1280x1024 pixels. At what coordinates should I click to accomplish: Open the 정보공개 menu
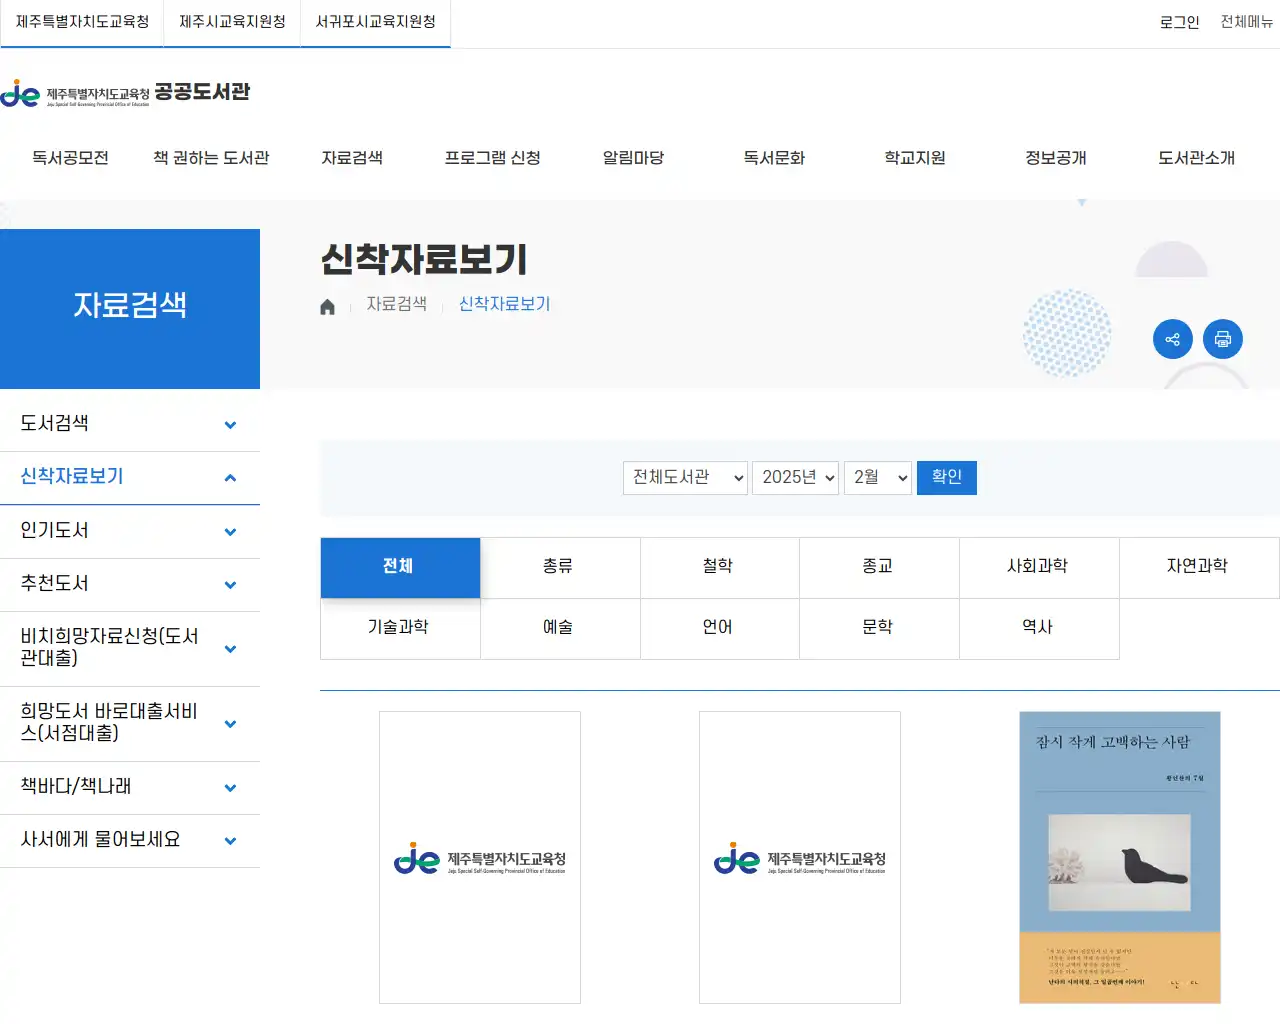(1056, 158)
